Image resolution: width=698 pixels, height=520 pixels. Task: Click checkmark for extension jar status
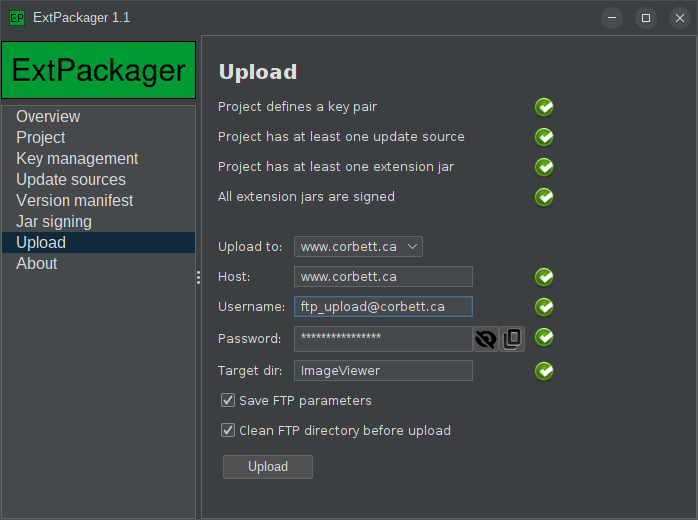pos(544,167)
